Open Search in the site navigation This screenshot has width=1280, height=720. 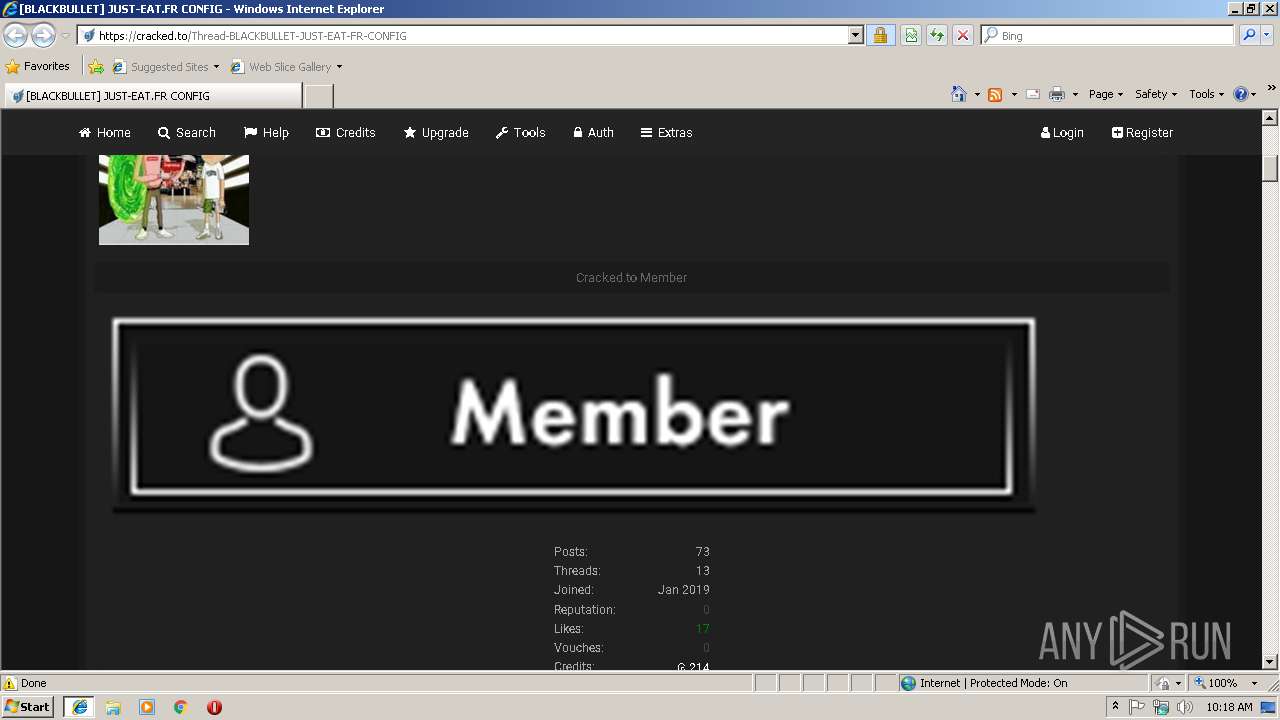[x=187, y=132]
